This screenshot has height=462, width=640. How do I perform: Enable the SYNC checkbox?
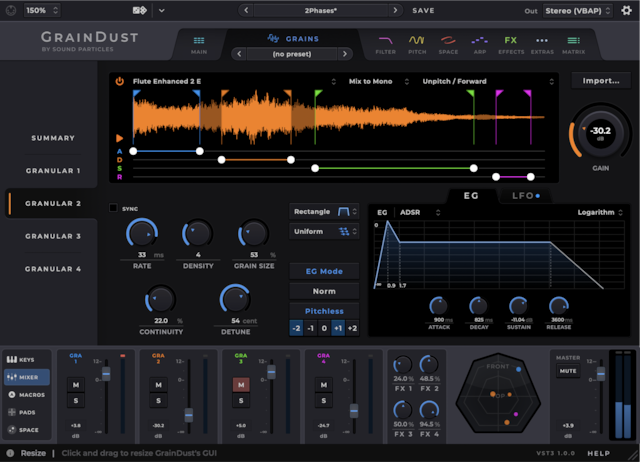[x=114, y=208]
